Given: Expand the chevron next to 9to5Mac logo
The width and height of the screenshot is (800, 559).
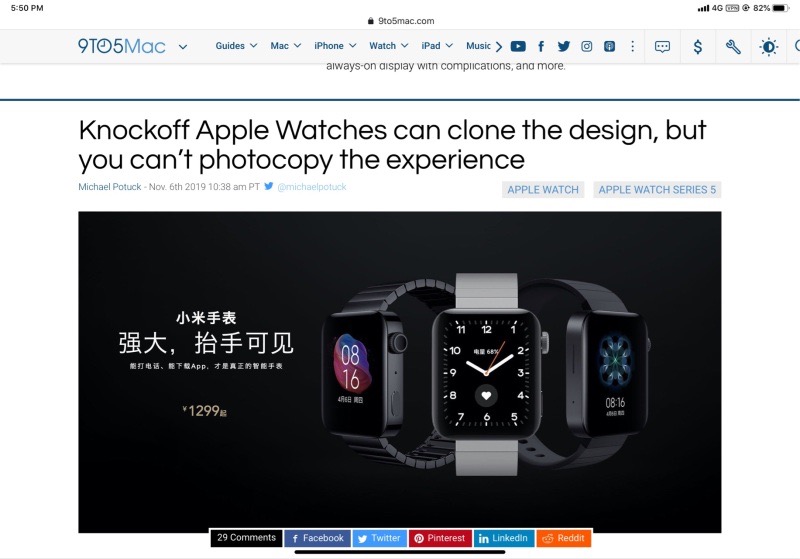Looking at the screenshot, I should click(x=183, y=47).
